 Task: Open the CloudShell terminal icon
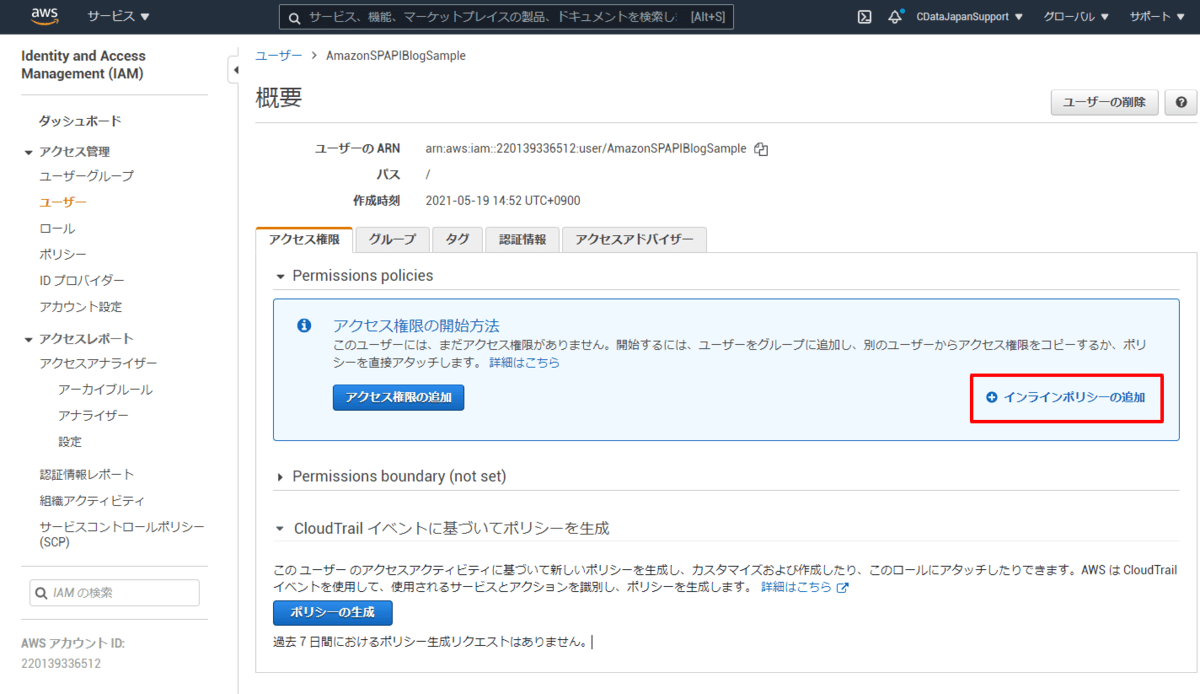pyautogui.click(x=865, y=17)
